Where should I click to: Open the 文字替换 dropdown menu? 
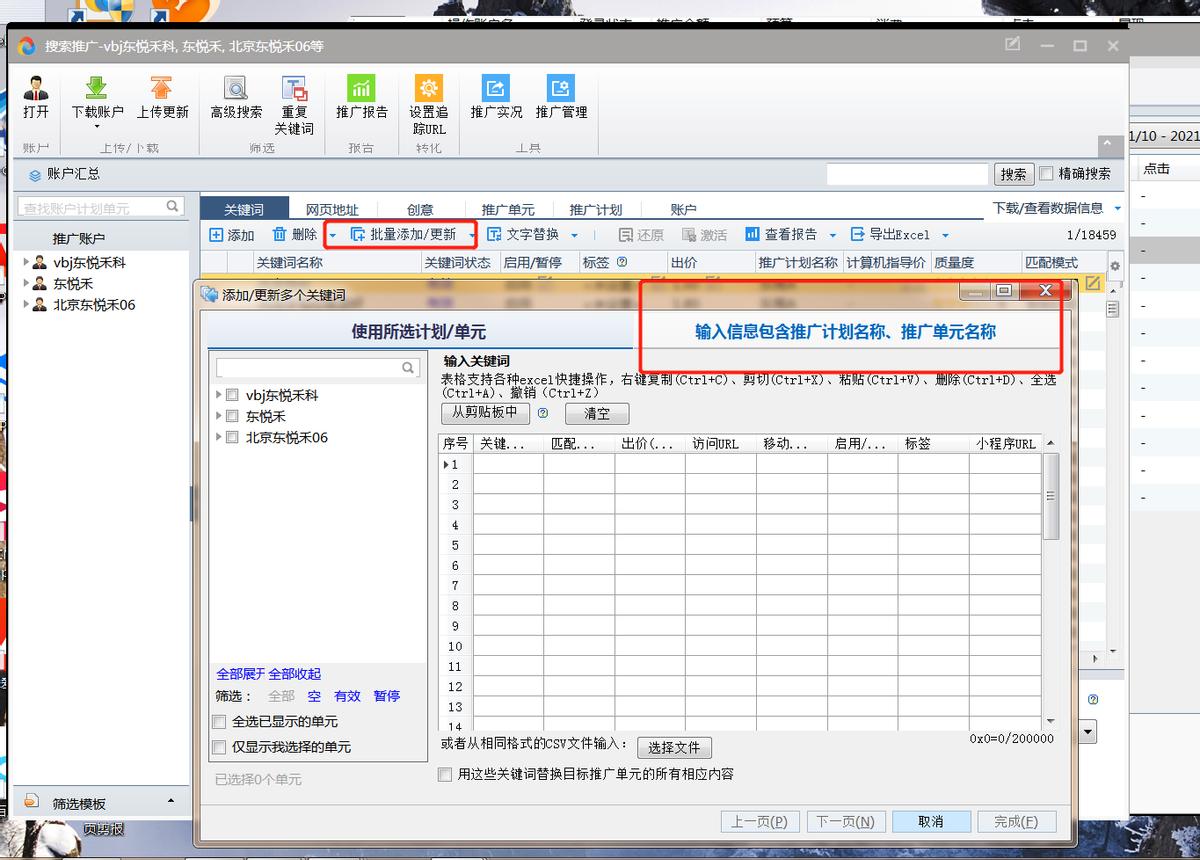(572, 234)
